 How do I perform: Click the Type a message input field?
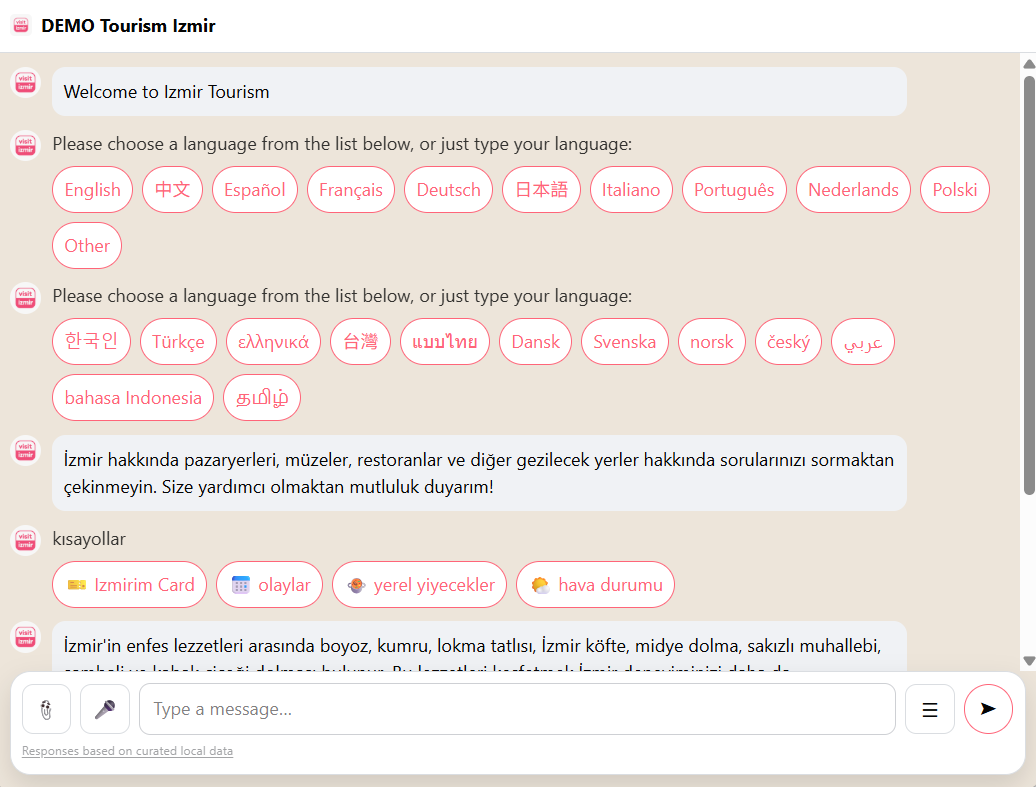click(517, 709)
